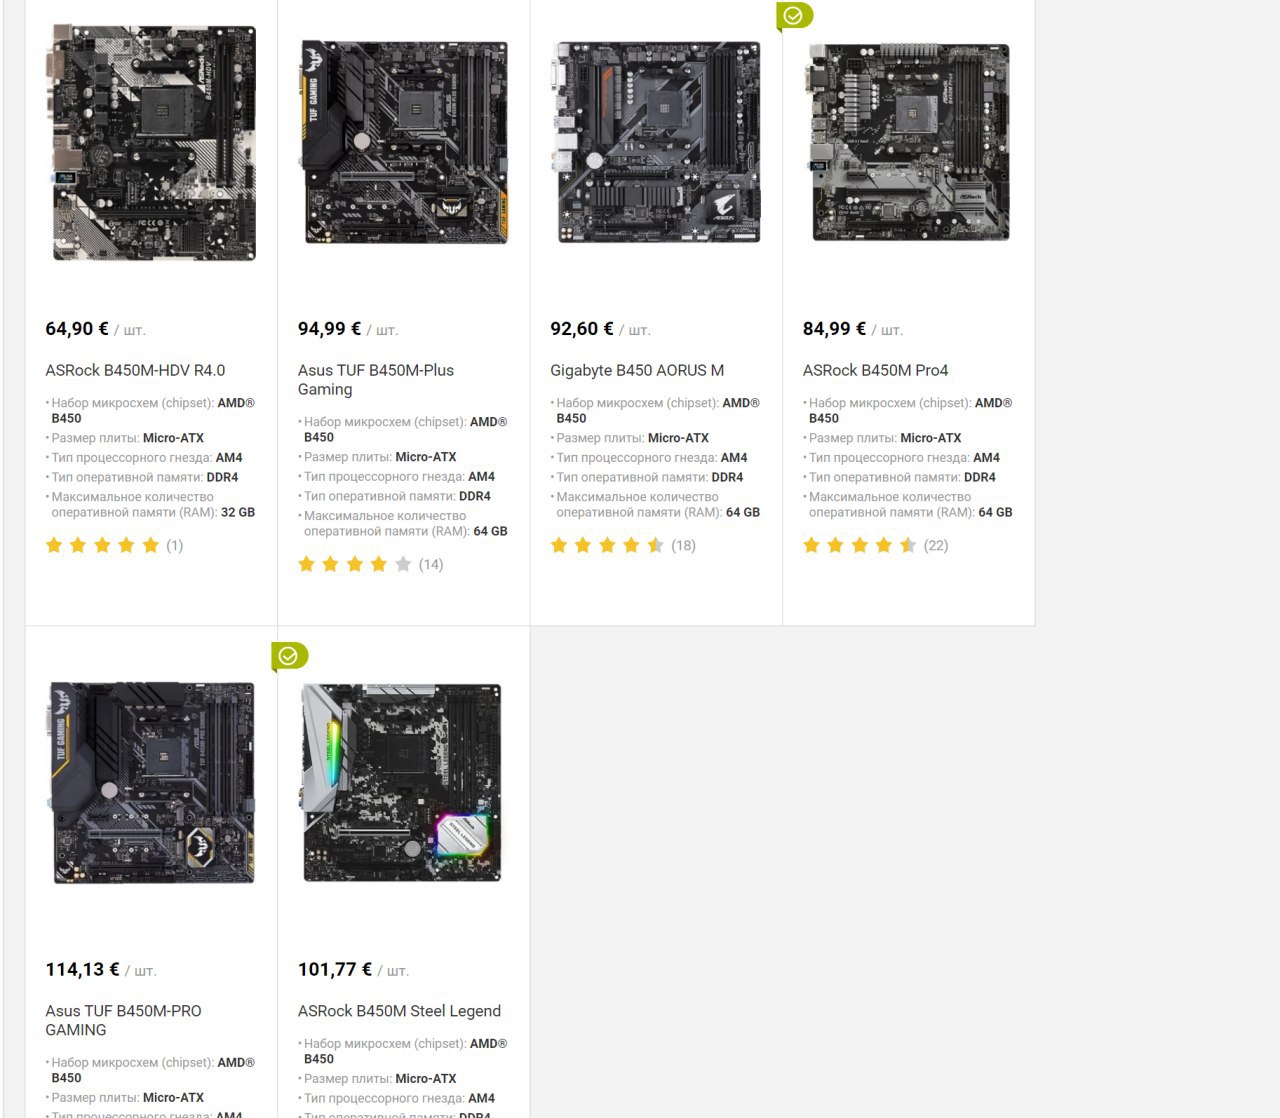The height and width of the screenshot is (1118, 1280).
Task: Open the Asus TUF B450M-Plus Gaming title link
Action: (x=376, y=380)
